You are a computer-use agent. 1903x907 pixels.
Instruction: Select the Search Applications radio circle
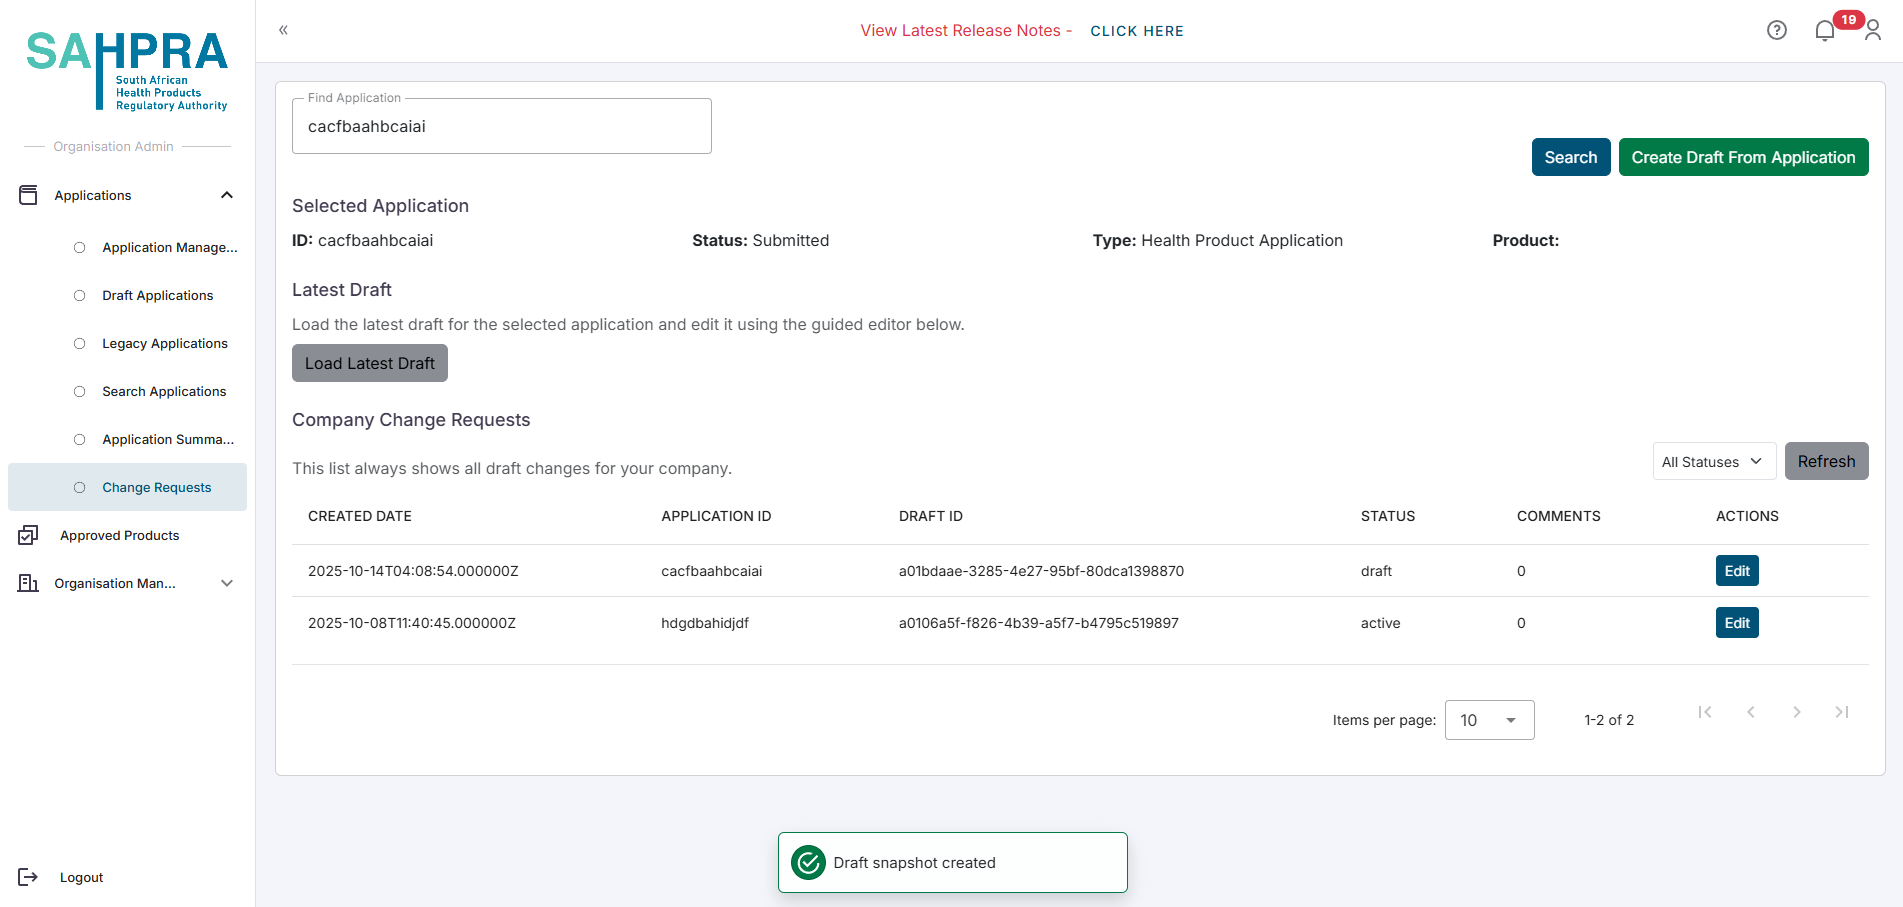pyautogui.click(x=80, y=392)
